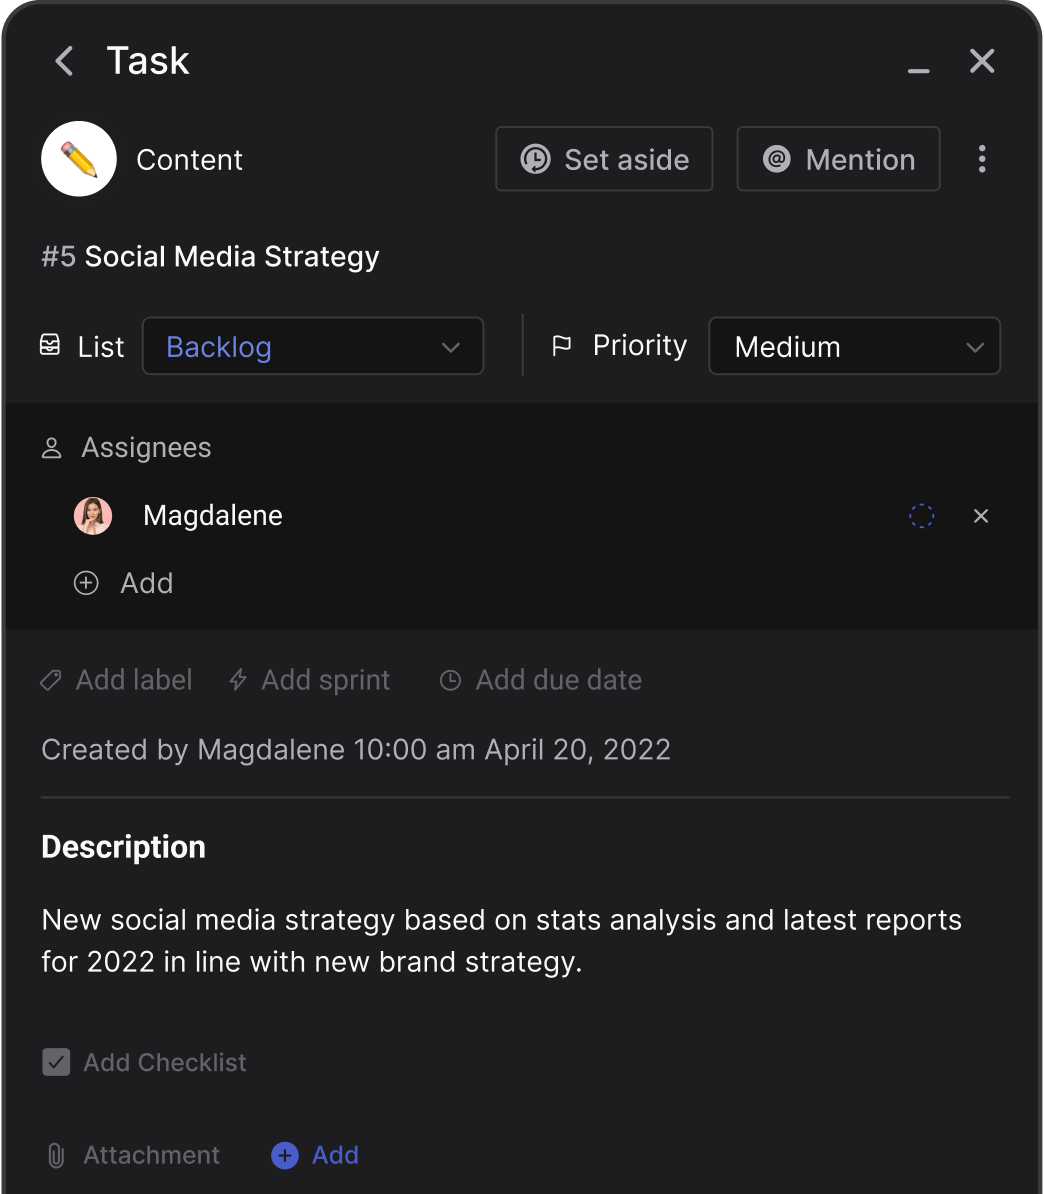Click the Mention button
The height and width of the screenshot is (1194, 1044).
838,159
